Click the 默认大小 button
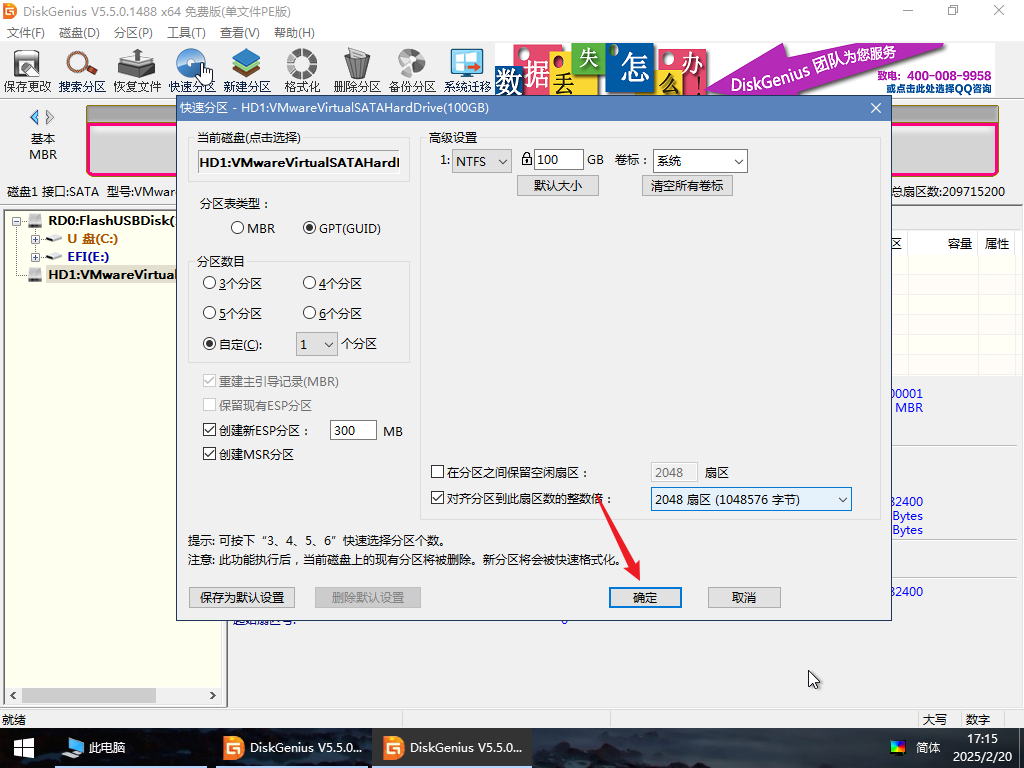The width and height of the screenshot is (1024, 768). click(x=558, y=185)
